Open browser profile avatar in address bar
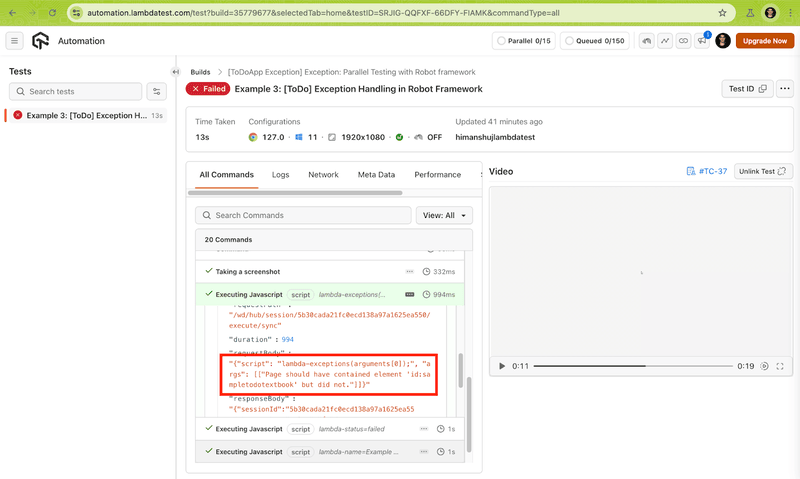This screenshot has width=800, height=479. click(770, 13)
